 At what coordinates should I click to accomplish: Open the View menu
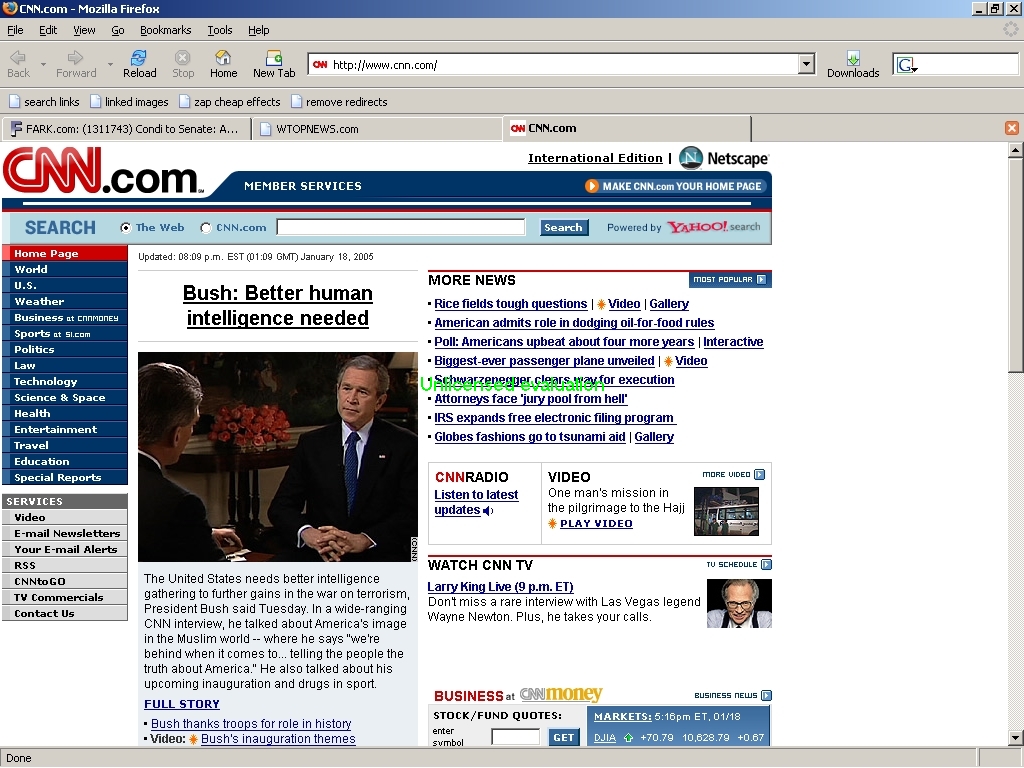84,30
